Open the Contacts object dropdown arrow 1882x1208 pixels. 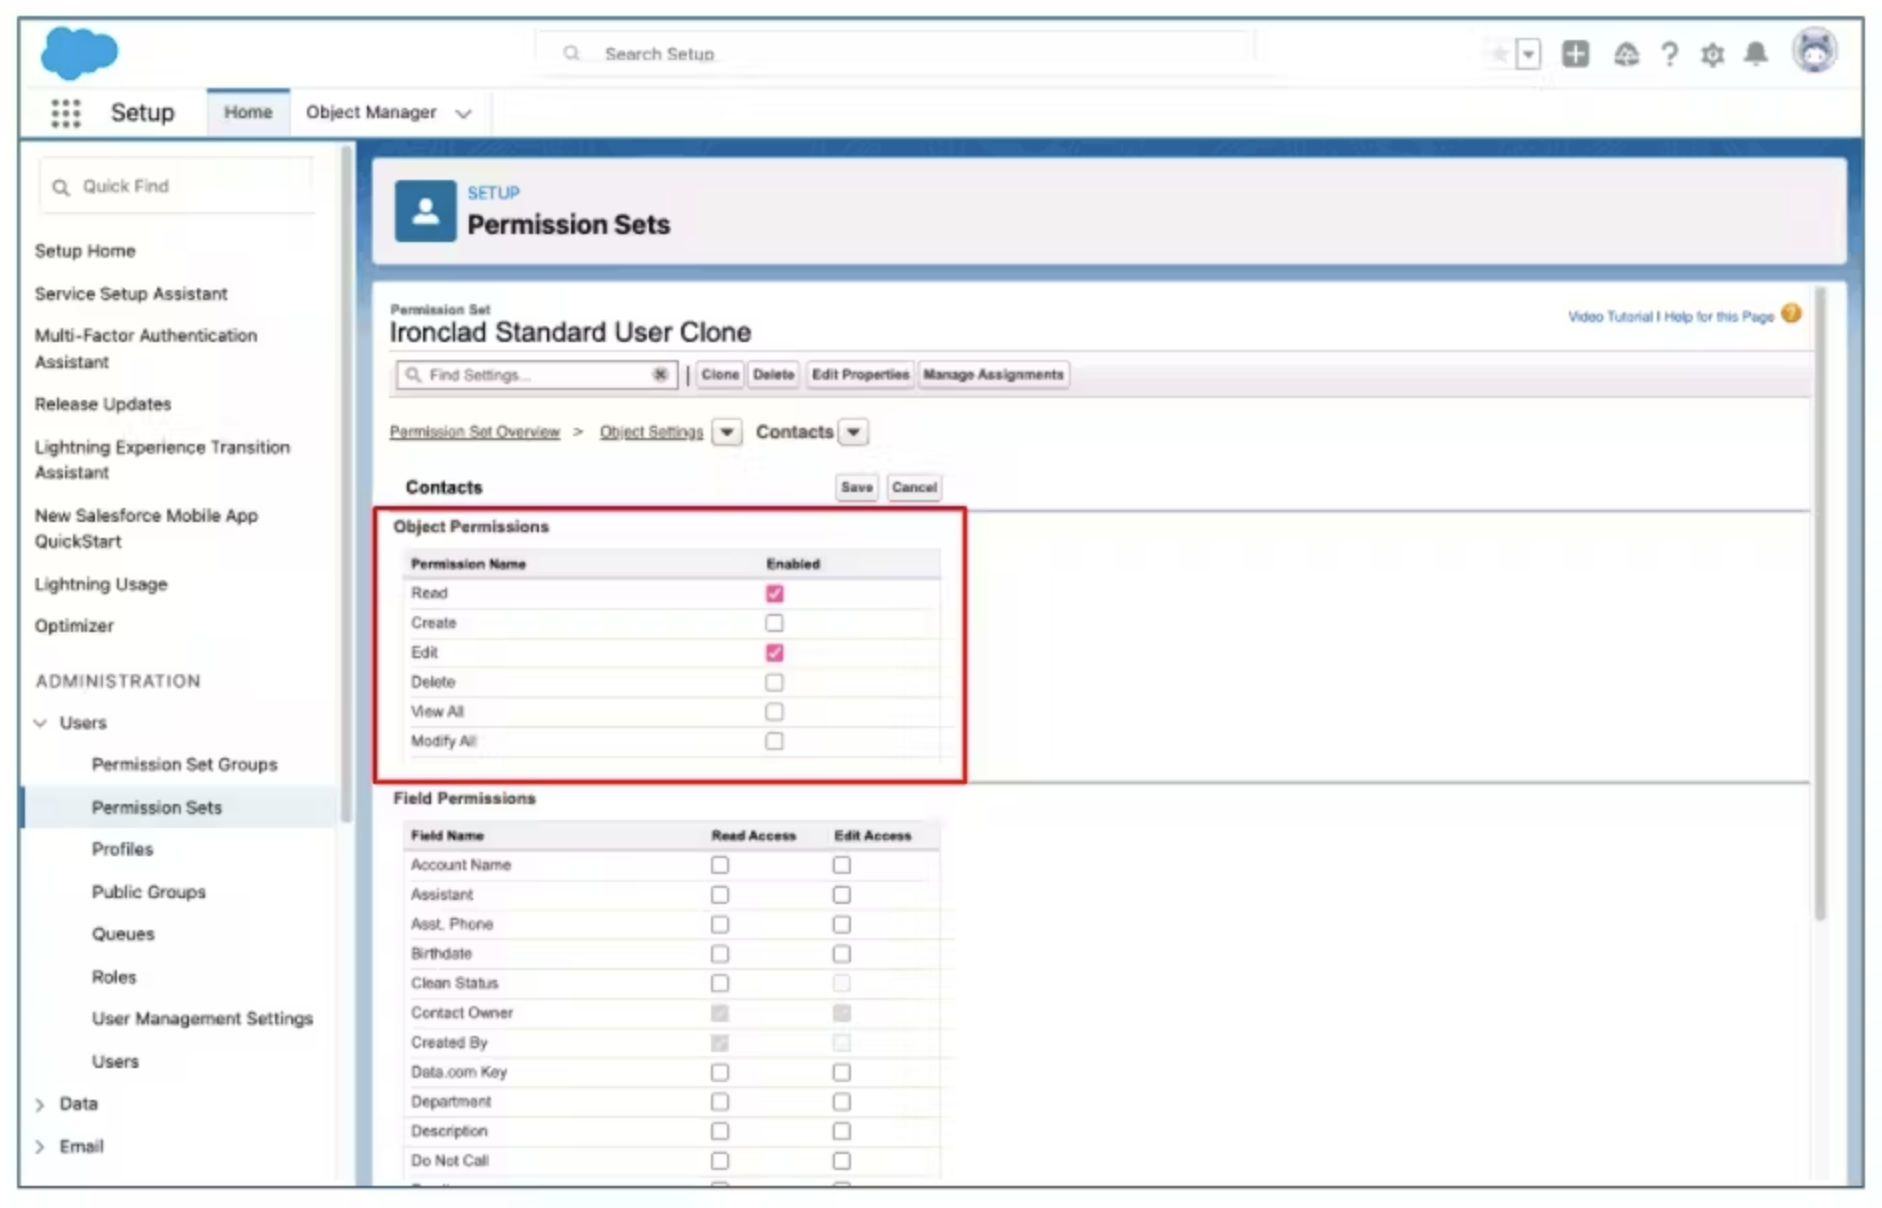coord(853,432)
